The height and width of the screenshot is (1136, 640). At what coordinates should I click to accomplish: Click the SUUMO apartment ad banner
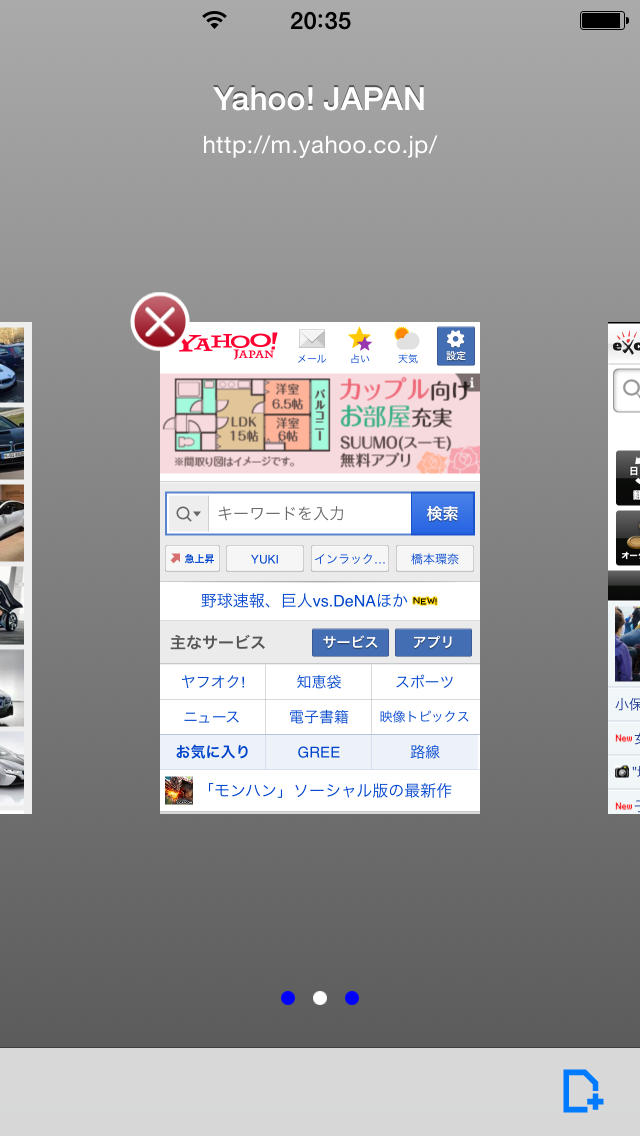pos(320,424)
